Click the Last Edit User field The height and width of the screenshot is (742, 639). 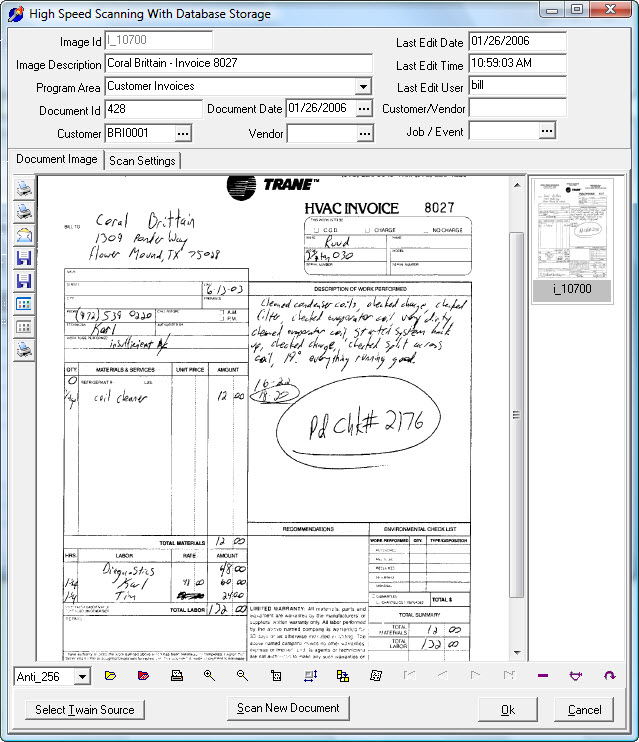pyautogui.click(x=517, y=86)
